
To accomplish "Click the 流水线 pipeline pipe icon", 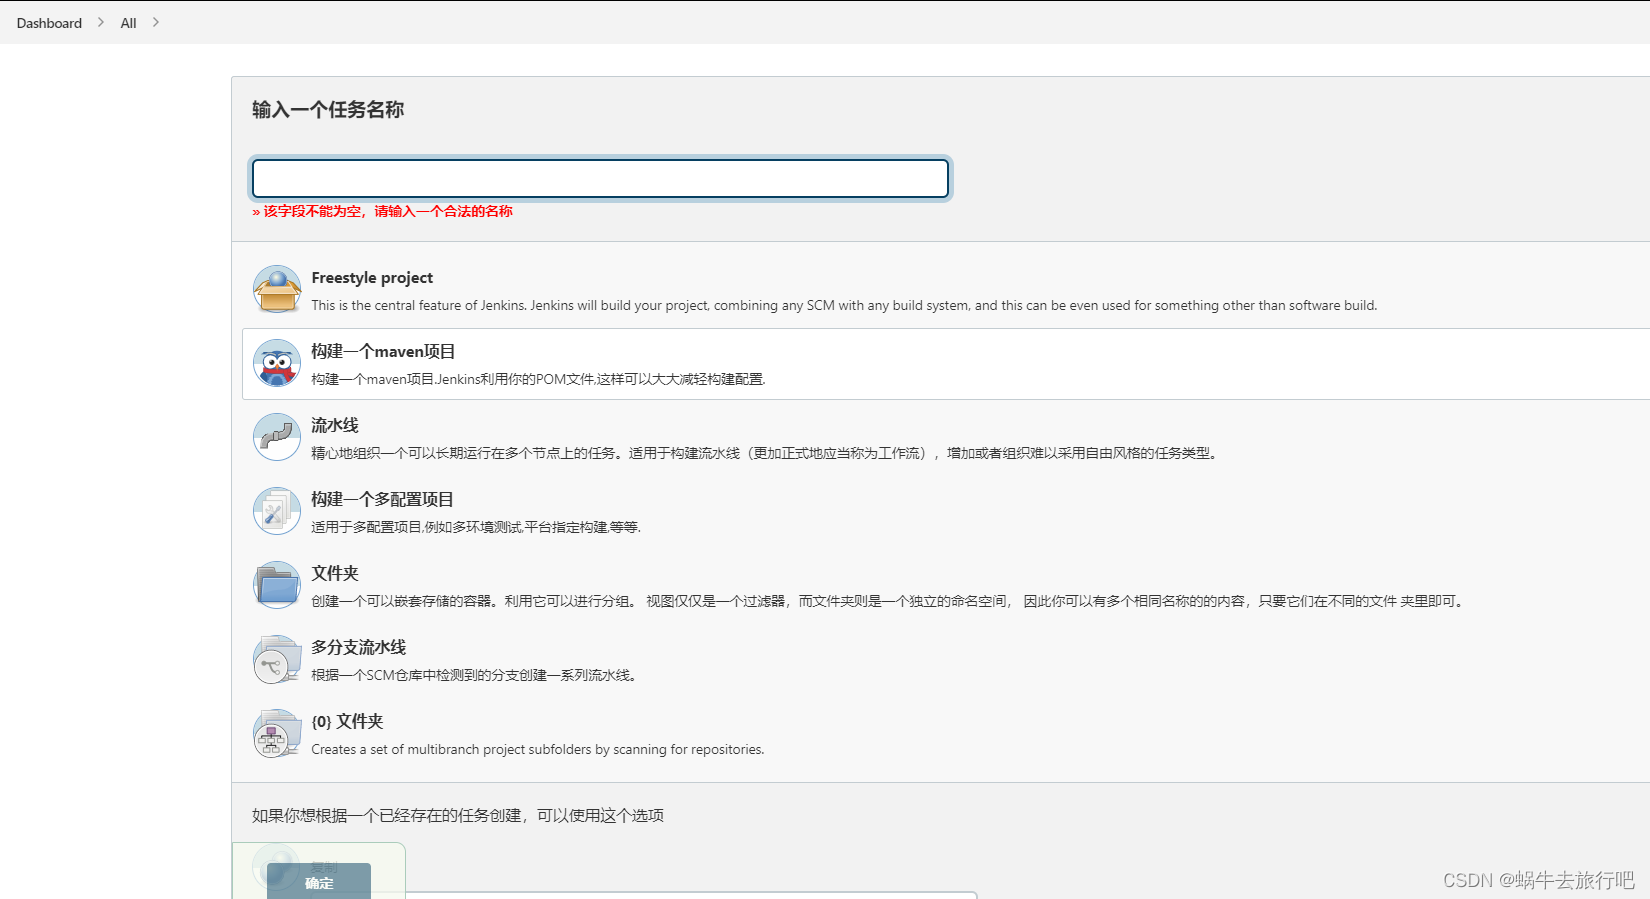I will point(277,437).
